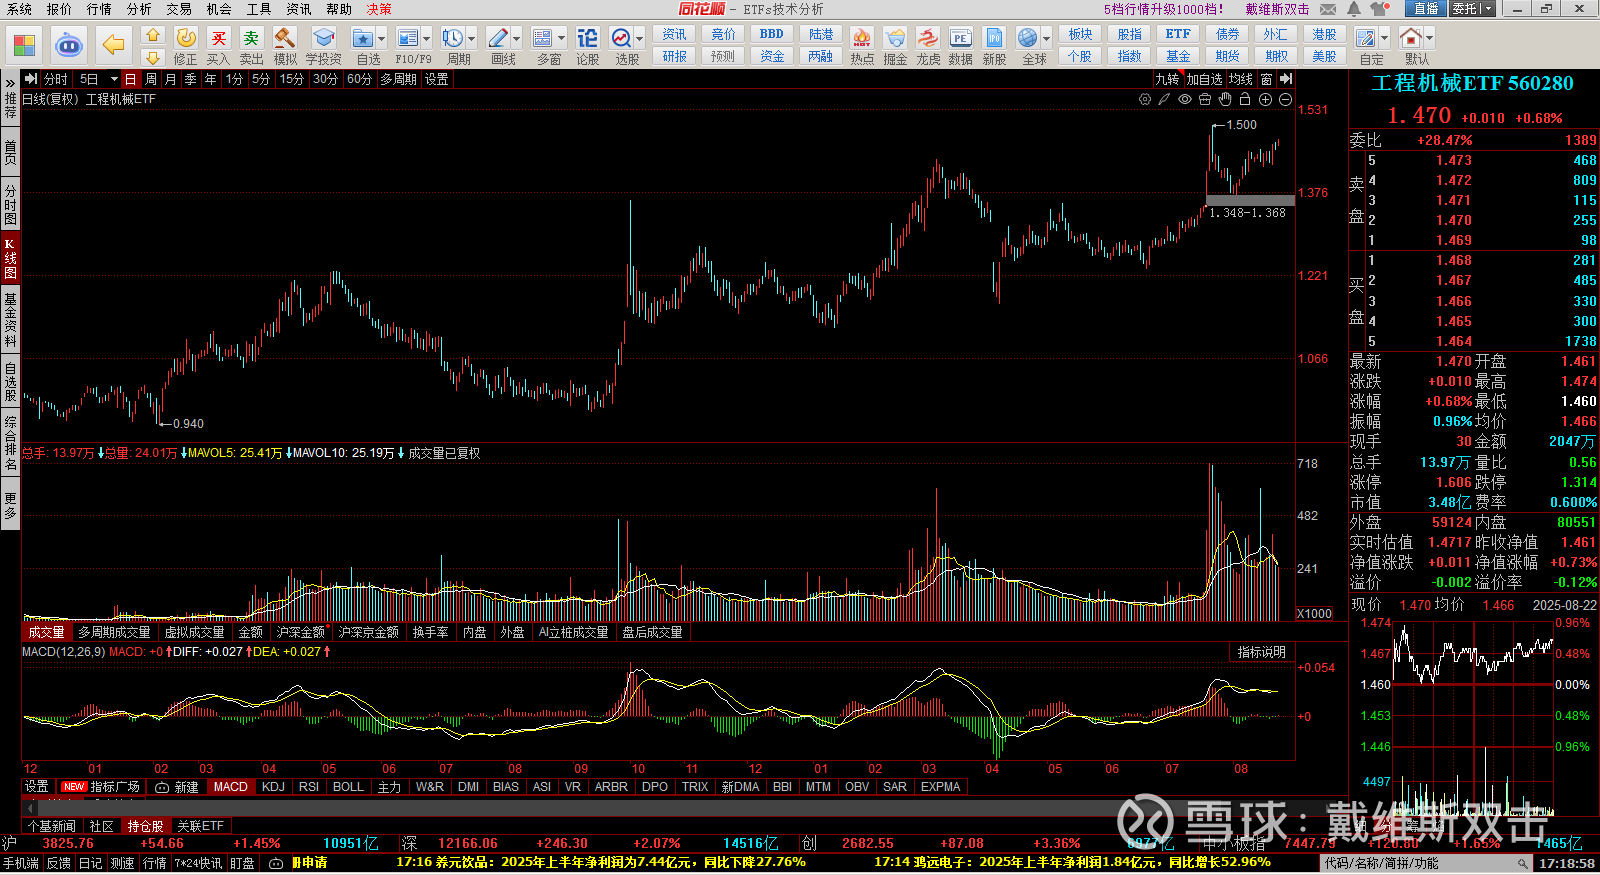The height and width of the screenshot is (875, 1600).
Task: Expand the 画线 drawing dropdown arrow
Action: click(517, 39)
